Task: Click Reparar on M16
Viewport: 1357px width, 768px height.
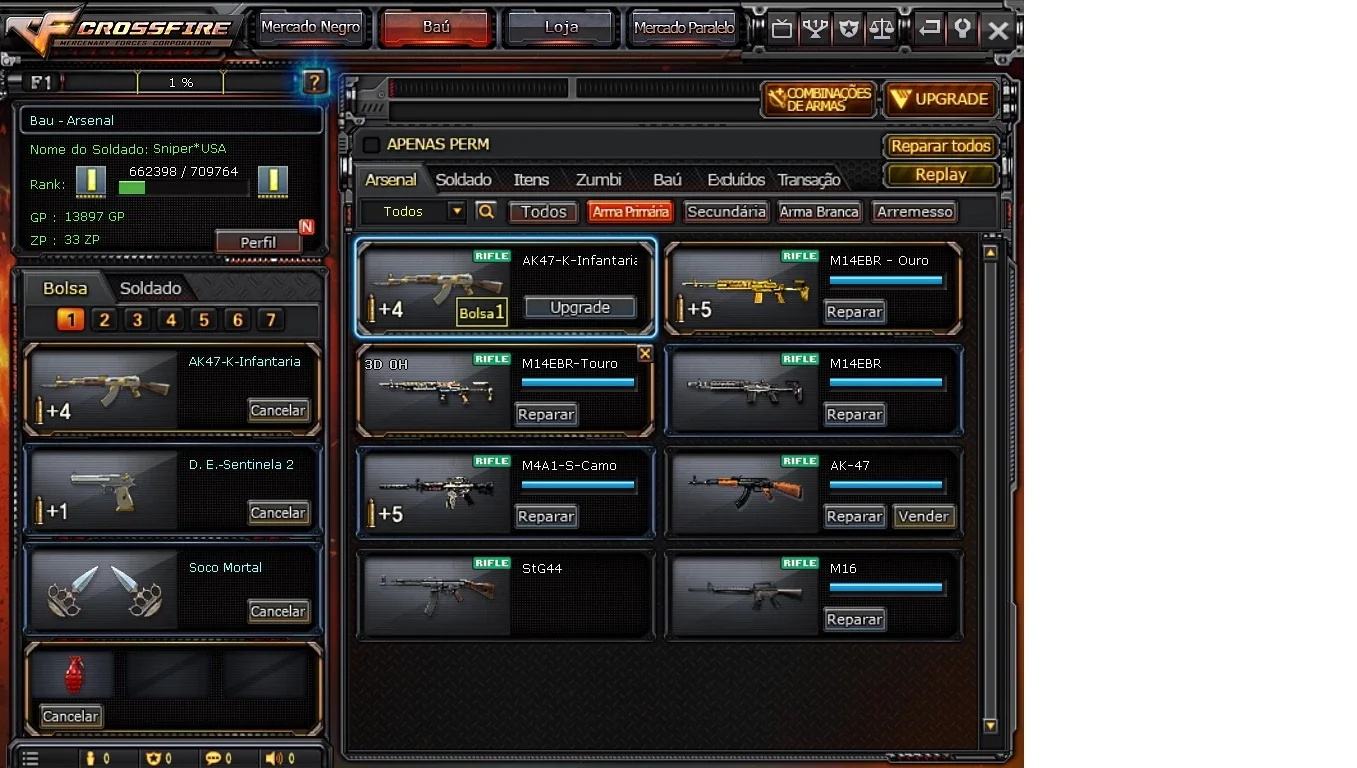Action: coord(854,619)
